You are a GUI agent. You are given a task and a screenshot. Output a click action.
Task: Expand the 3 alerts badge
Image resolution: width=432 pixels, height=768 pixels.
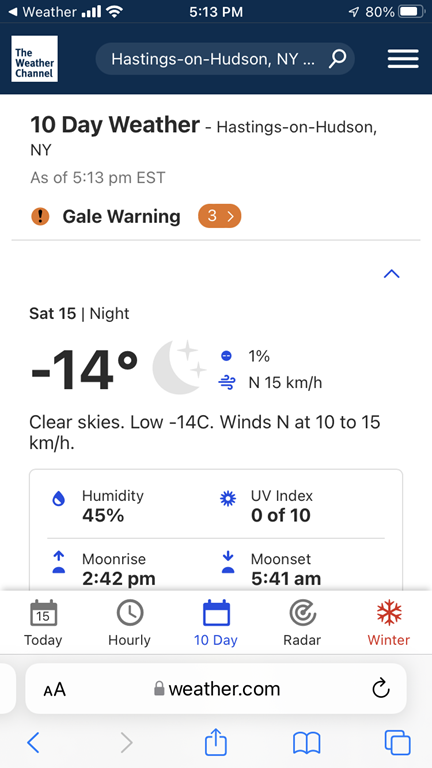coord(219,216)
